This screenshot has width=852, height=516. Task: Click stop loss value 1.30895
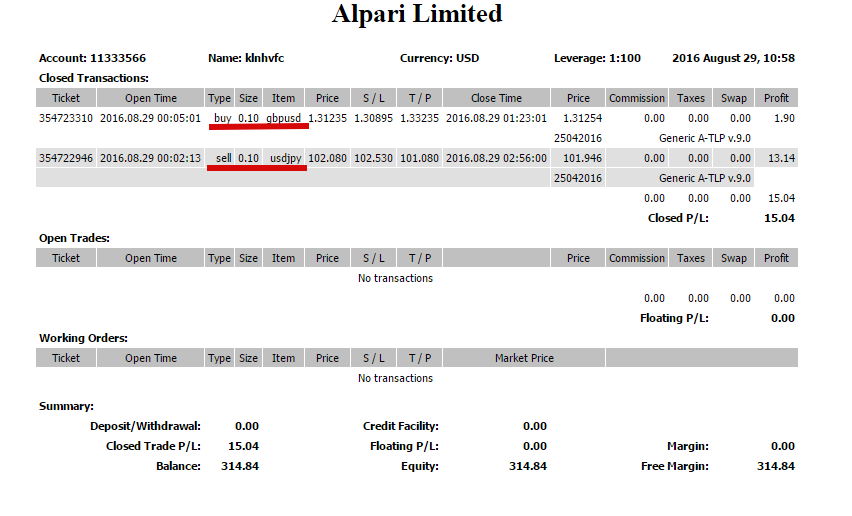[x=373, y=118]
